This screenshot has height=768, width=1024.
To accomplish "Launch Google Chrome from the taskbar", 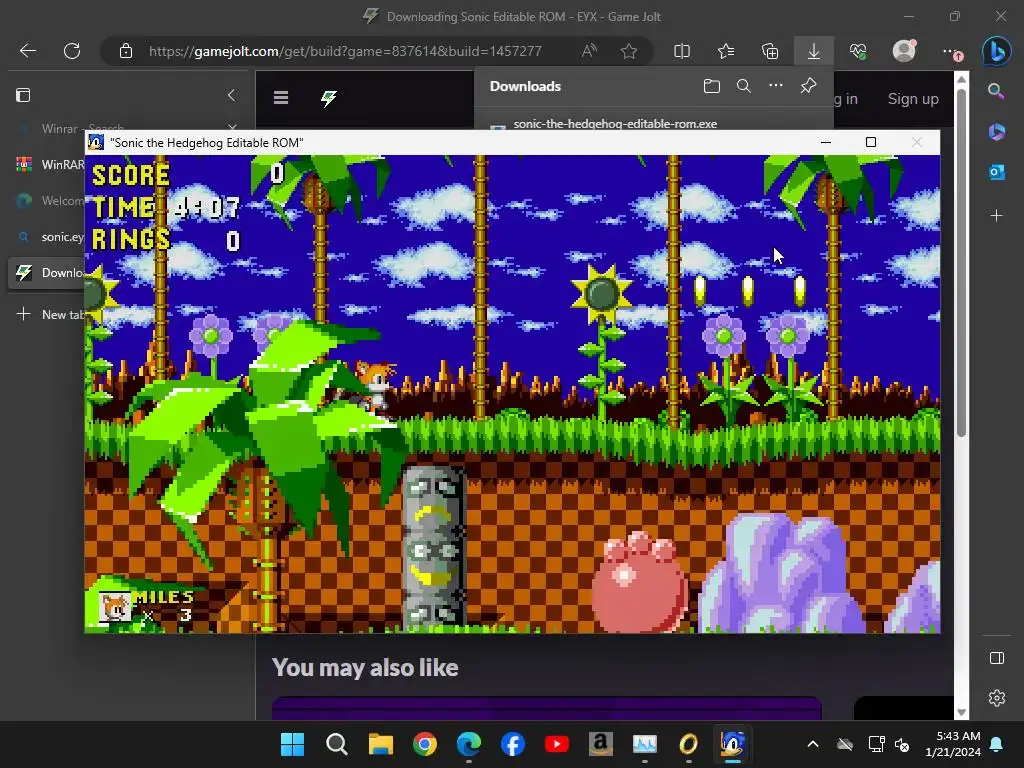I will pos(424,744).
